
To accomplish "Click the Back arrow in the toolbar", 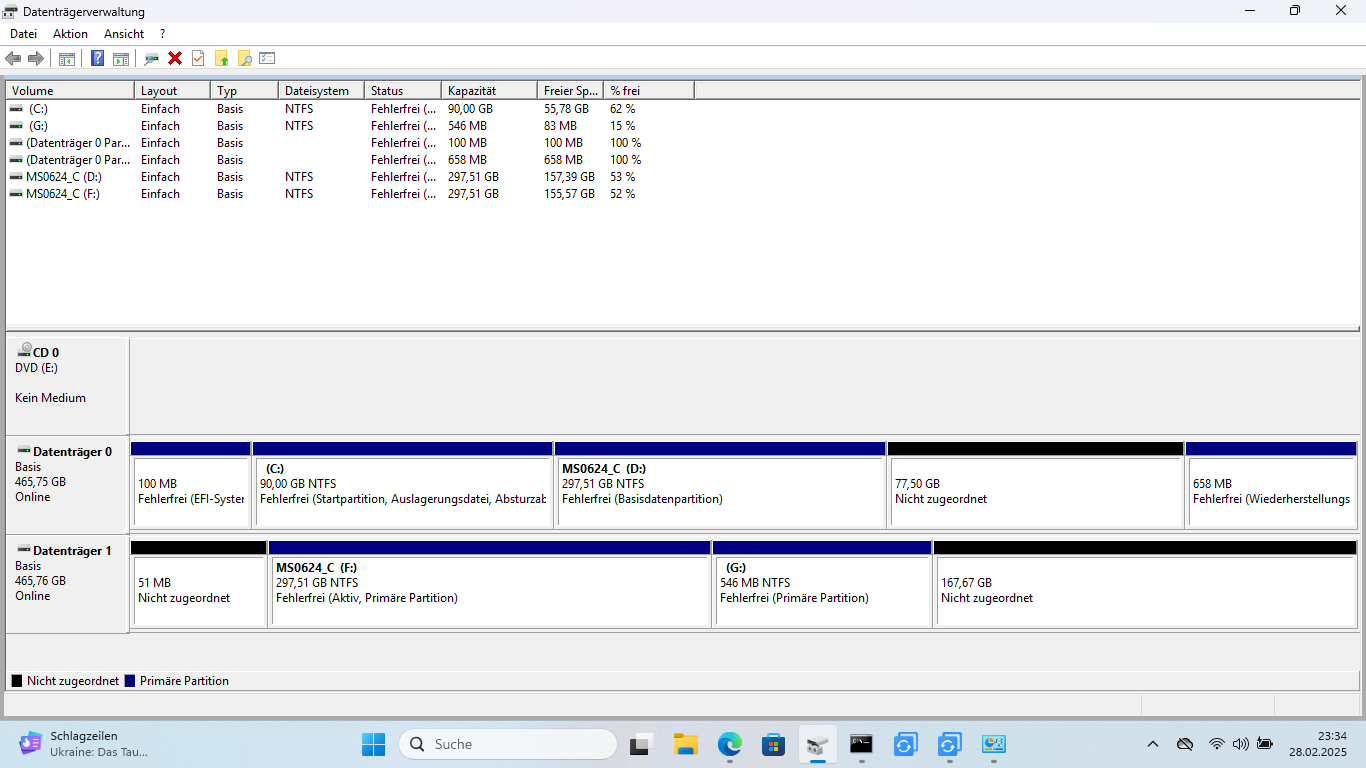I will (13, 58).
